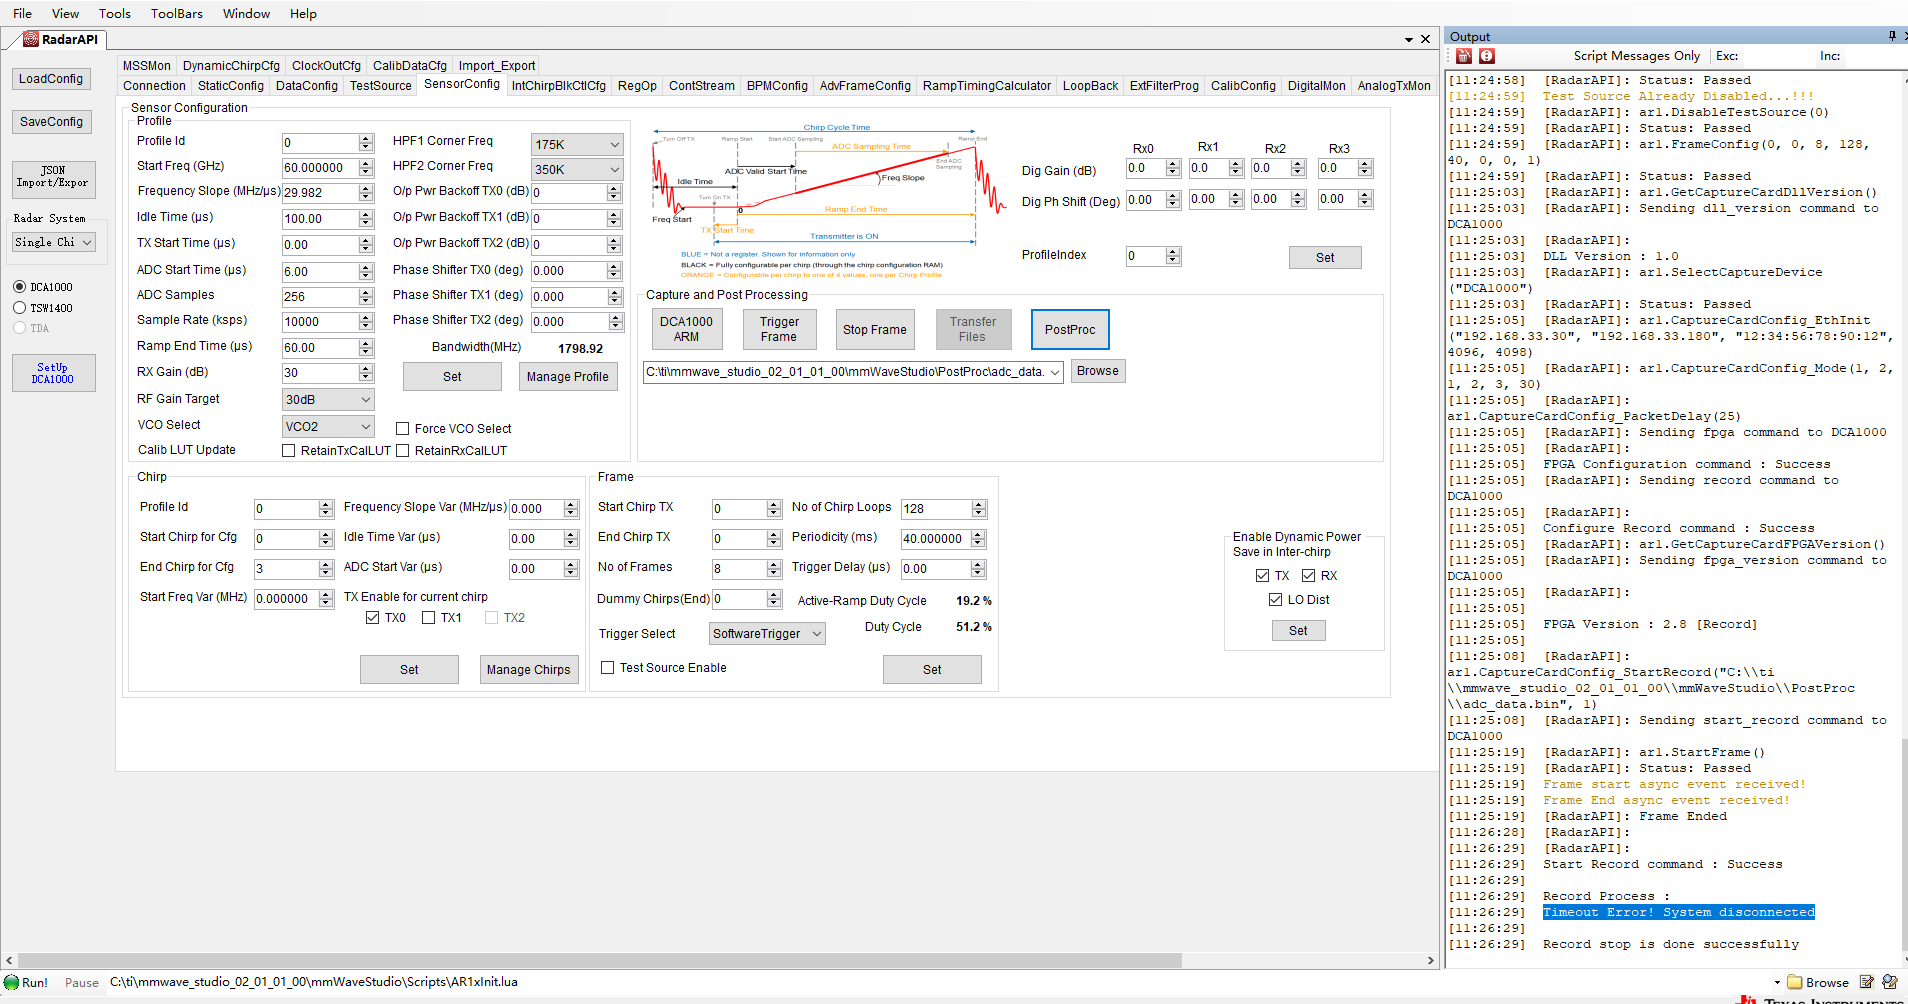Click the Lua script path input field
Screen dimensions: 1908x1004
[x=937, y=982]
